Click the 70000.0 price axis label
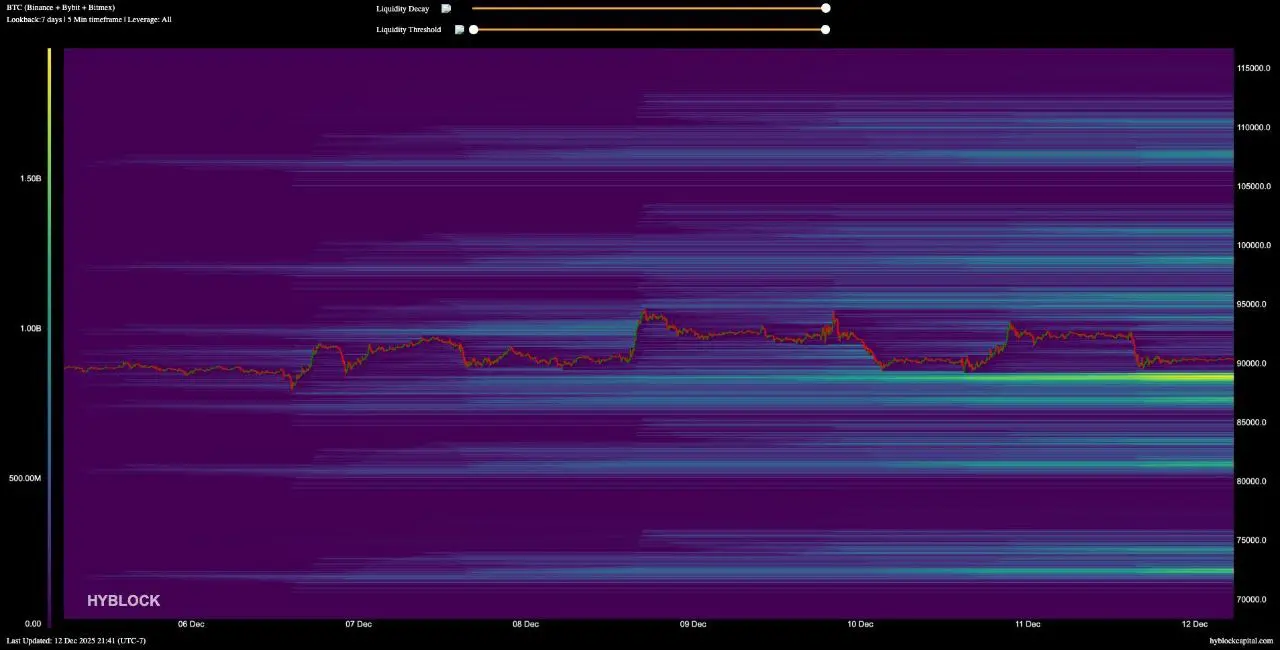This screenshot has width=1280, height=650. 1251,599
